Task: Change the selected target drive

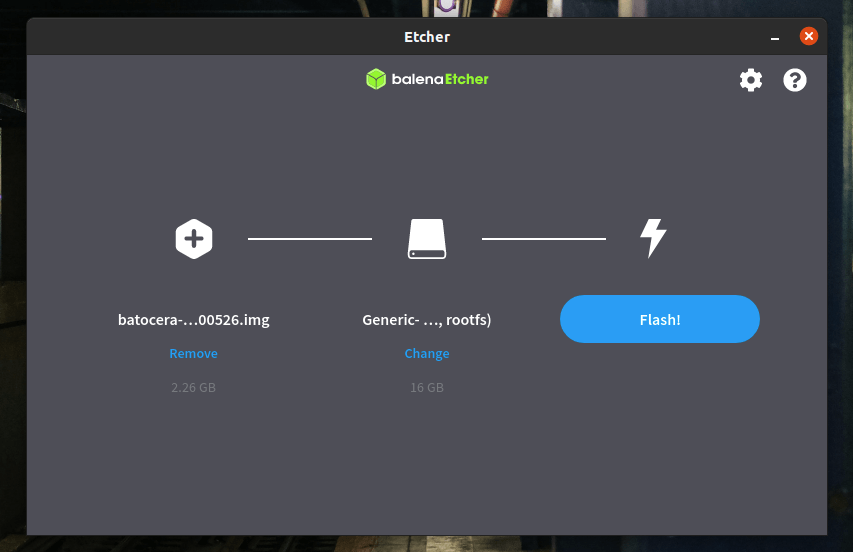Action: [x=427, y=353]
